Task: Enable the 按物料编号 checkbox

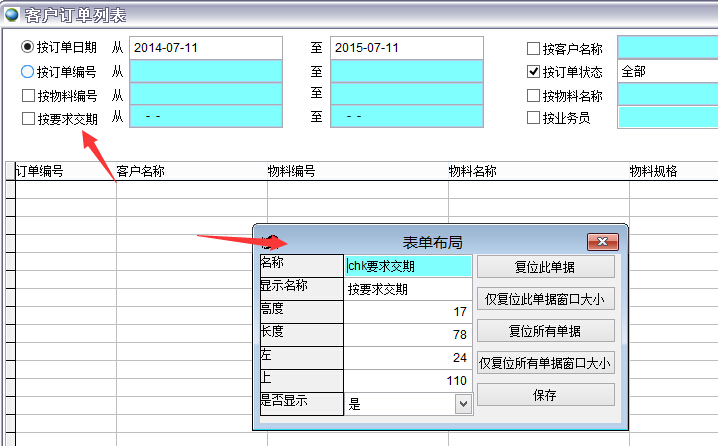Action: pyautogui.click(x=28, y=95)
